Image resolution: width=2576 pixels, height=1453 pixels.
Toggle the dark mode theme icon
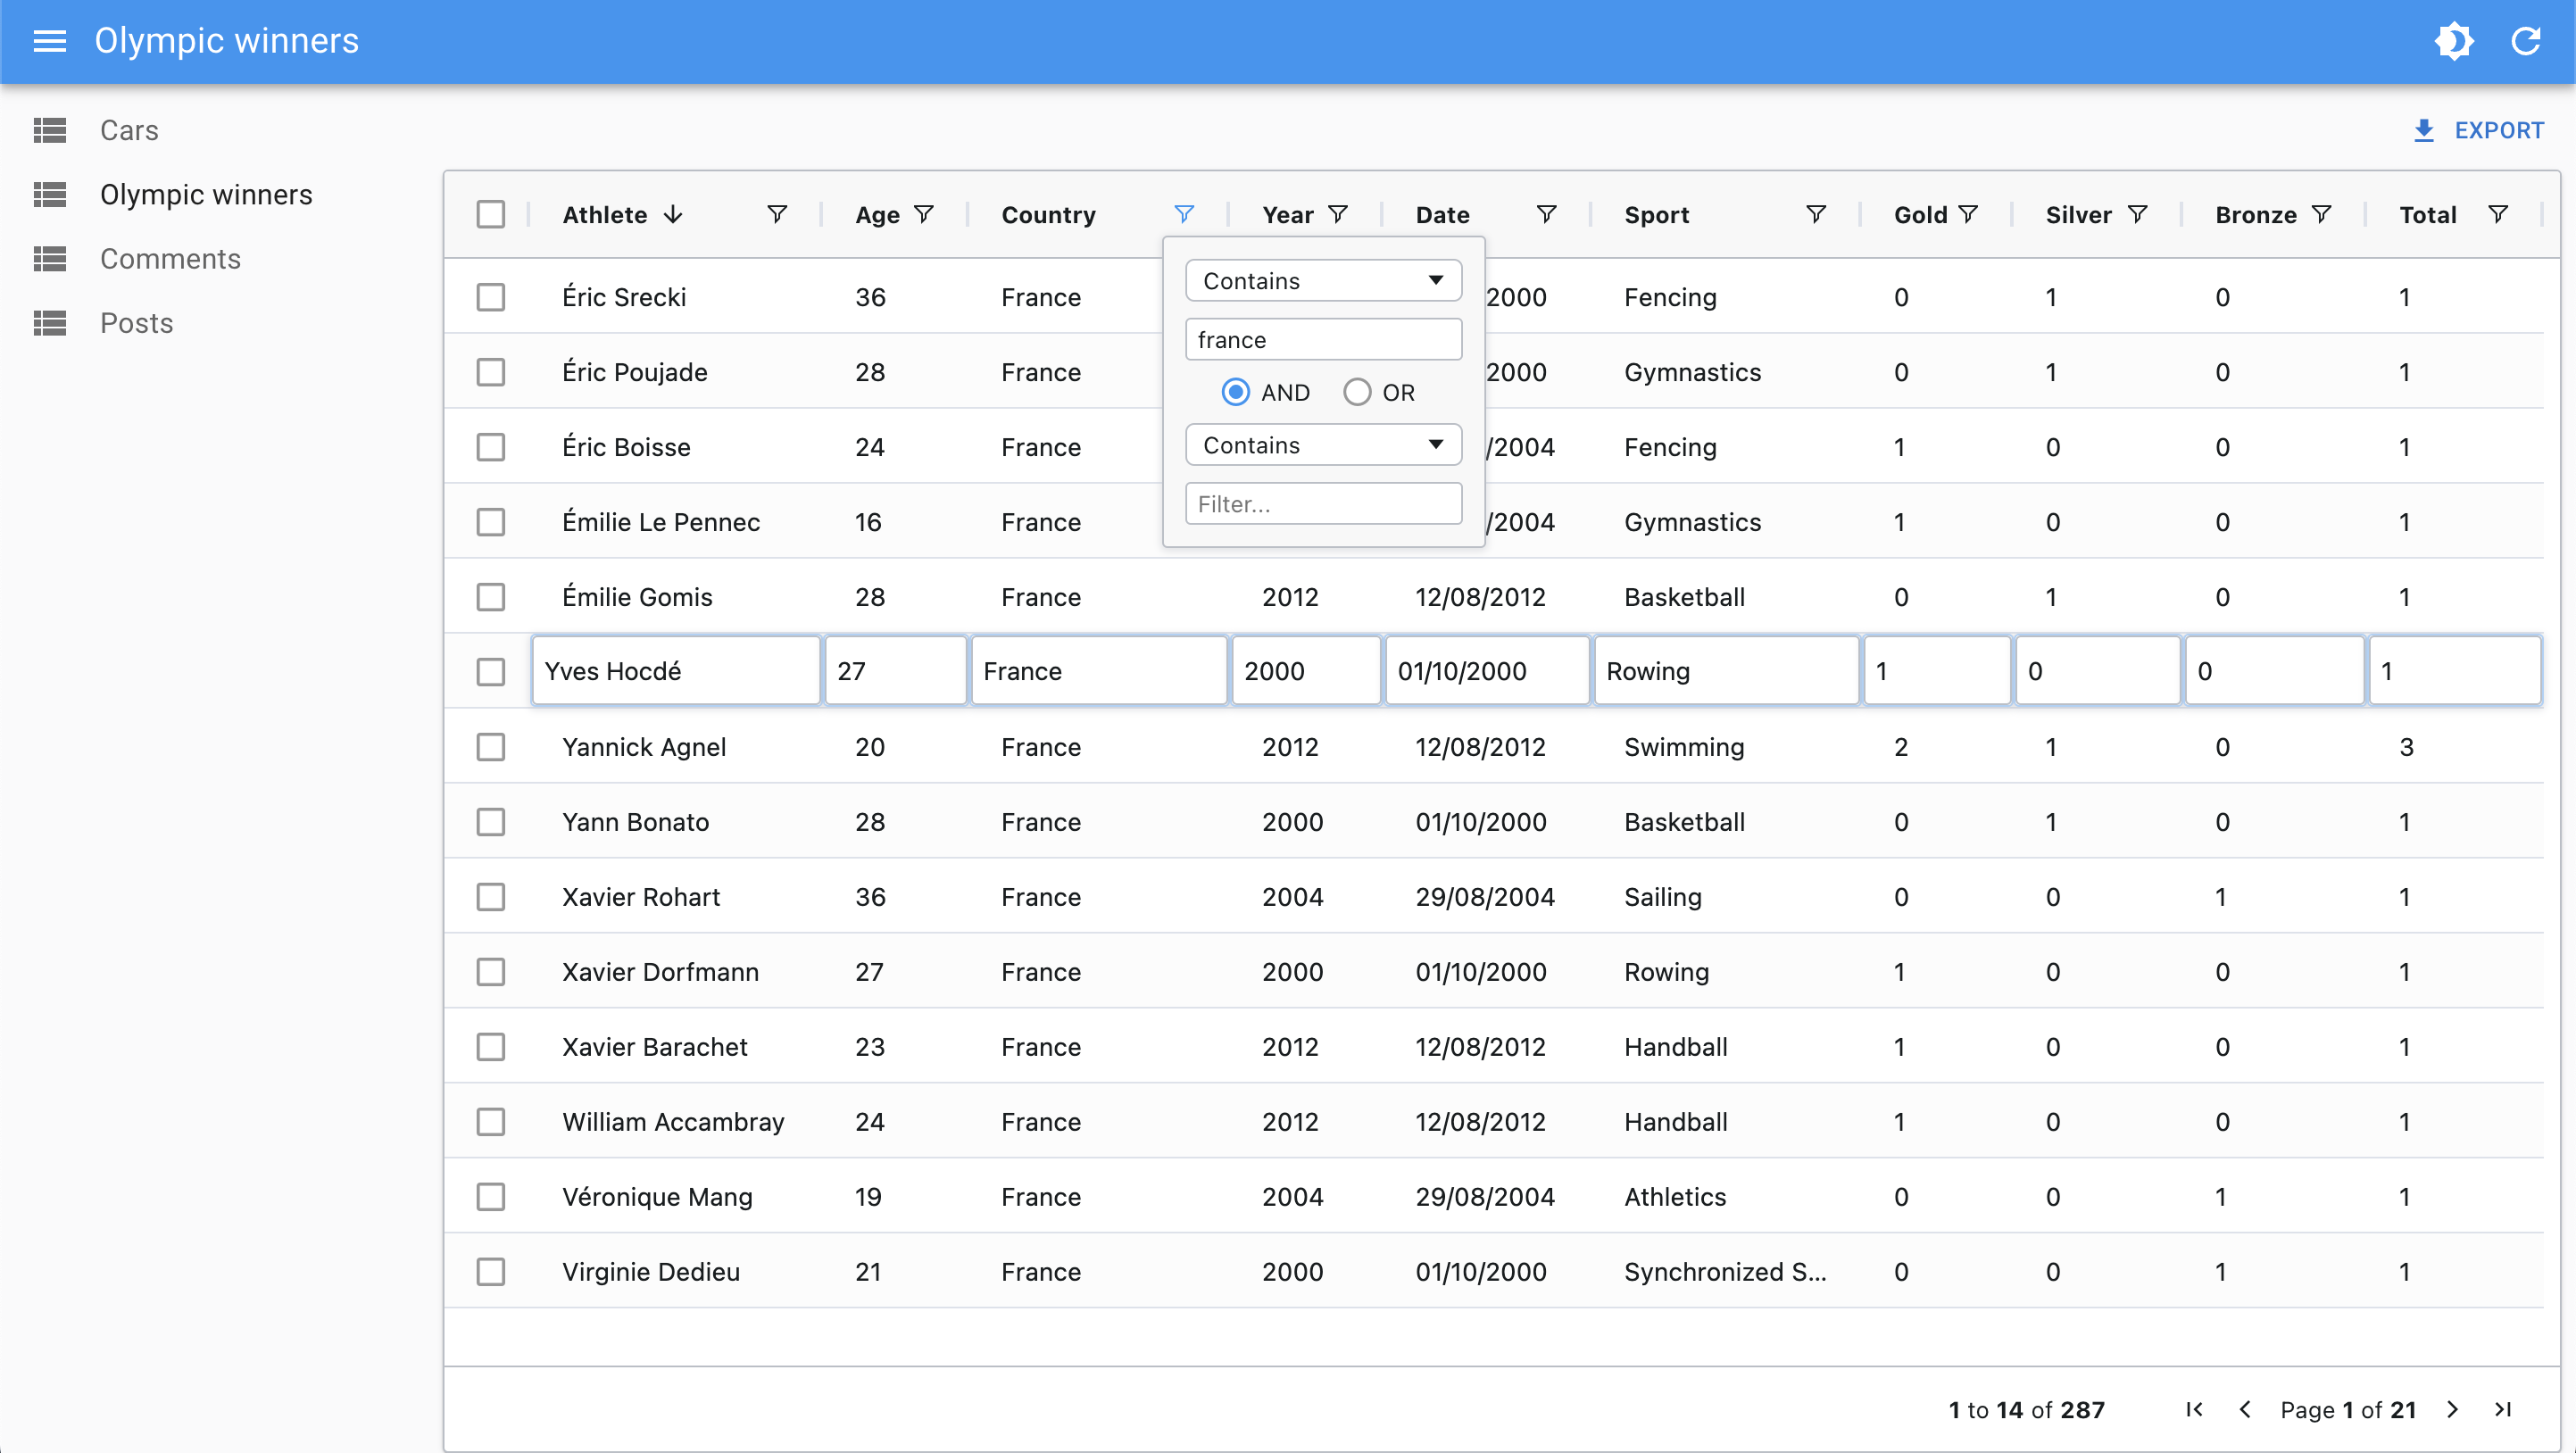pyautogui.click(x=2455, y=41)
